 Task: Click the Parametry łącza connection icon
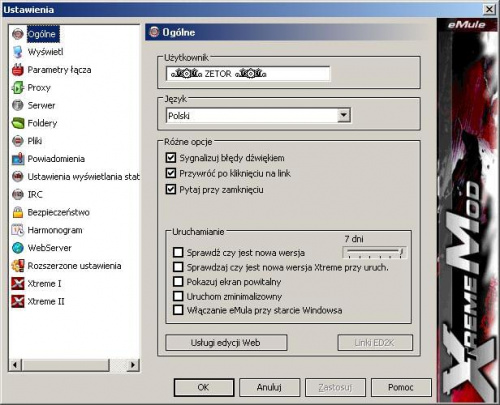[18, 70]
